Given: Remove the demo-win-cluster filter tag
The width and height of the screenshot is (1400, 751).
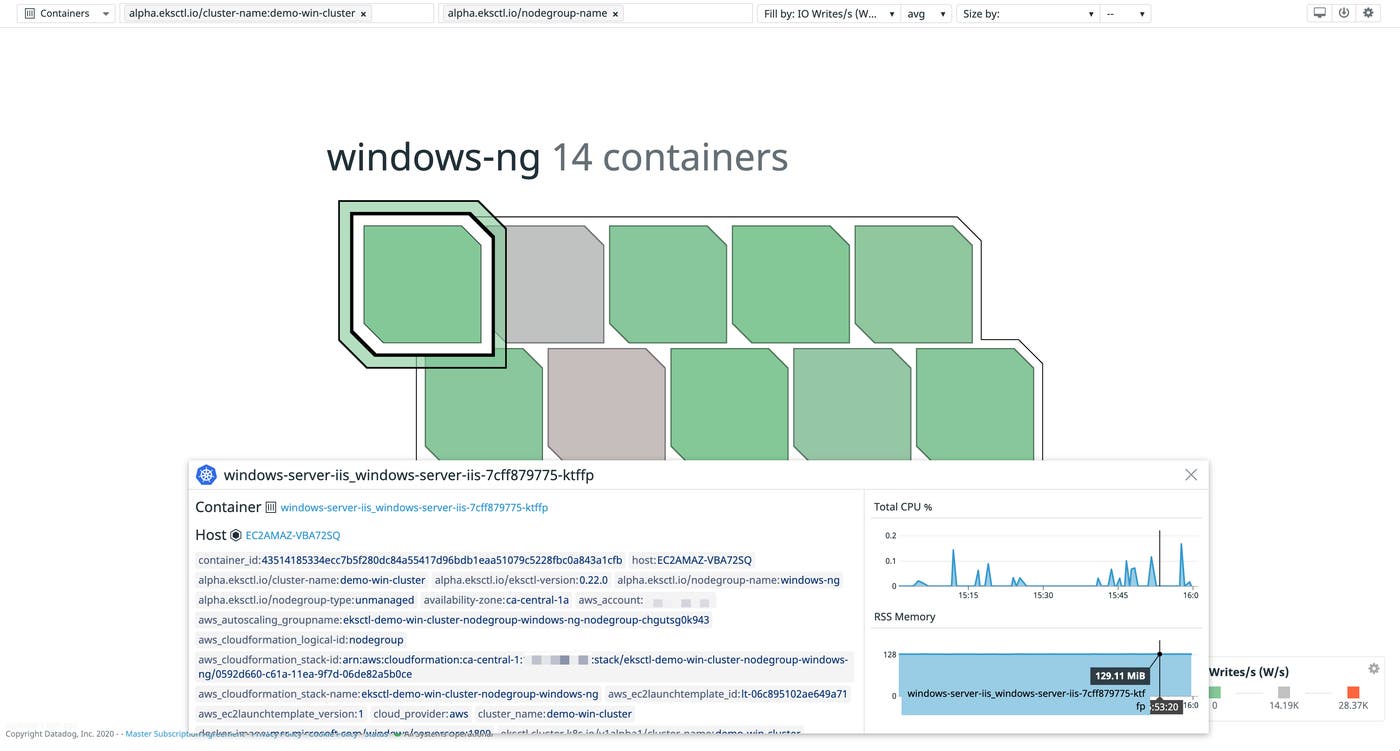Looking at the screenshot, I should pyautogui.click(x=364, y=13).
